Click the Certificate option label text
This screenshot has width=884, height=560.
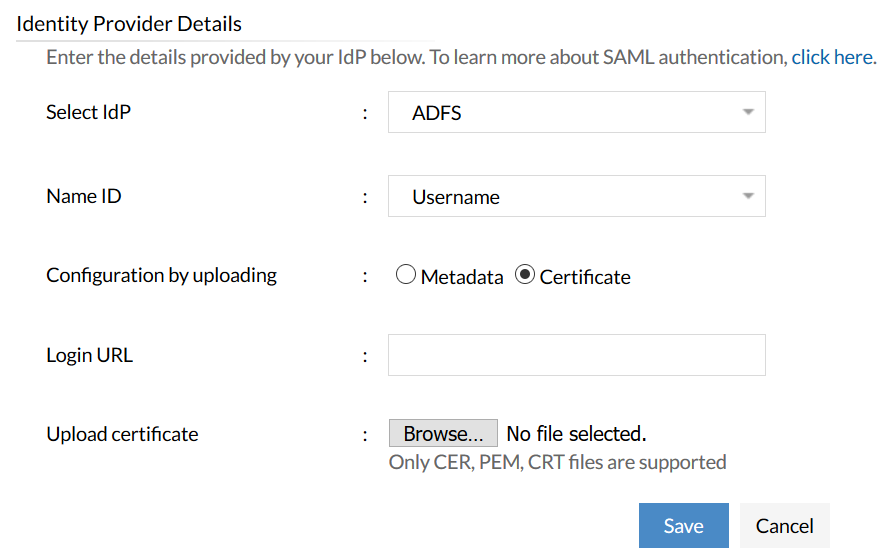point(585,277)
